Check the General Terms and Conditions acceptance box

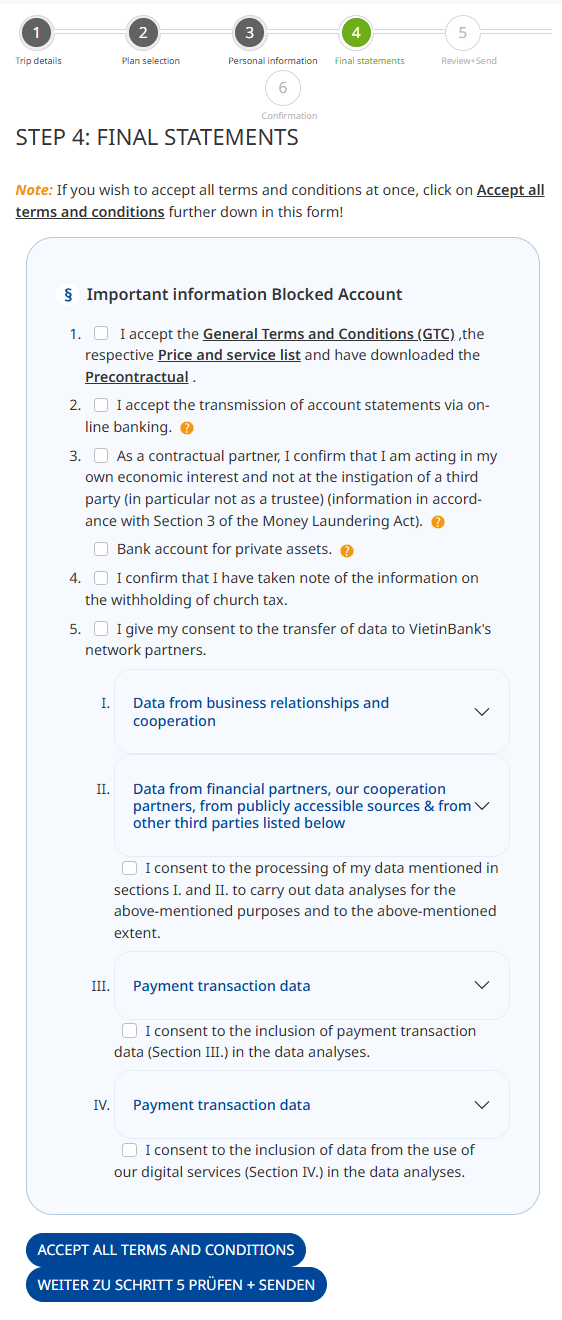[x=101, y=333]
